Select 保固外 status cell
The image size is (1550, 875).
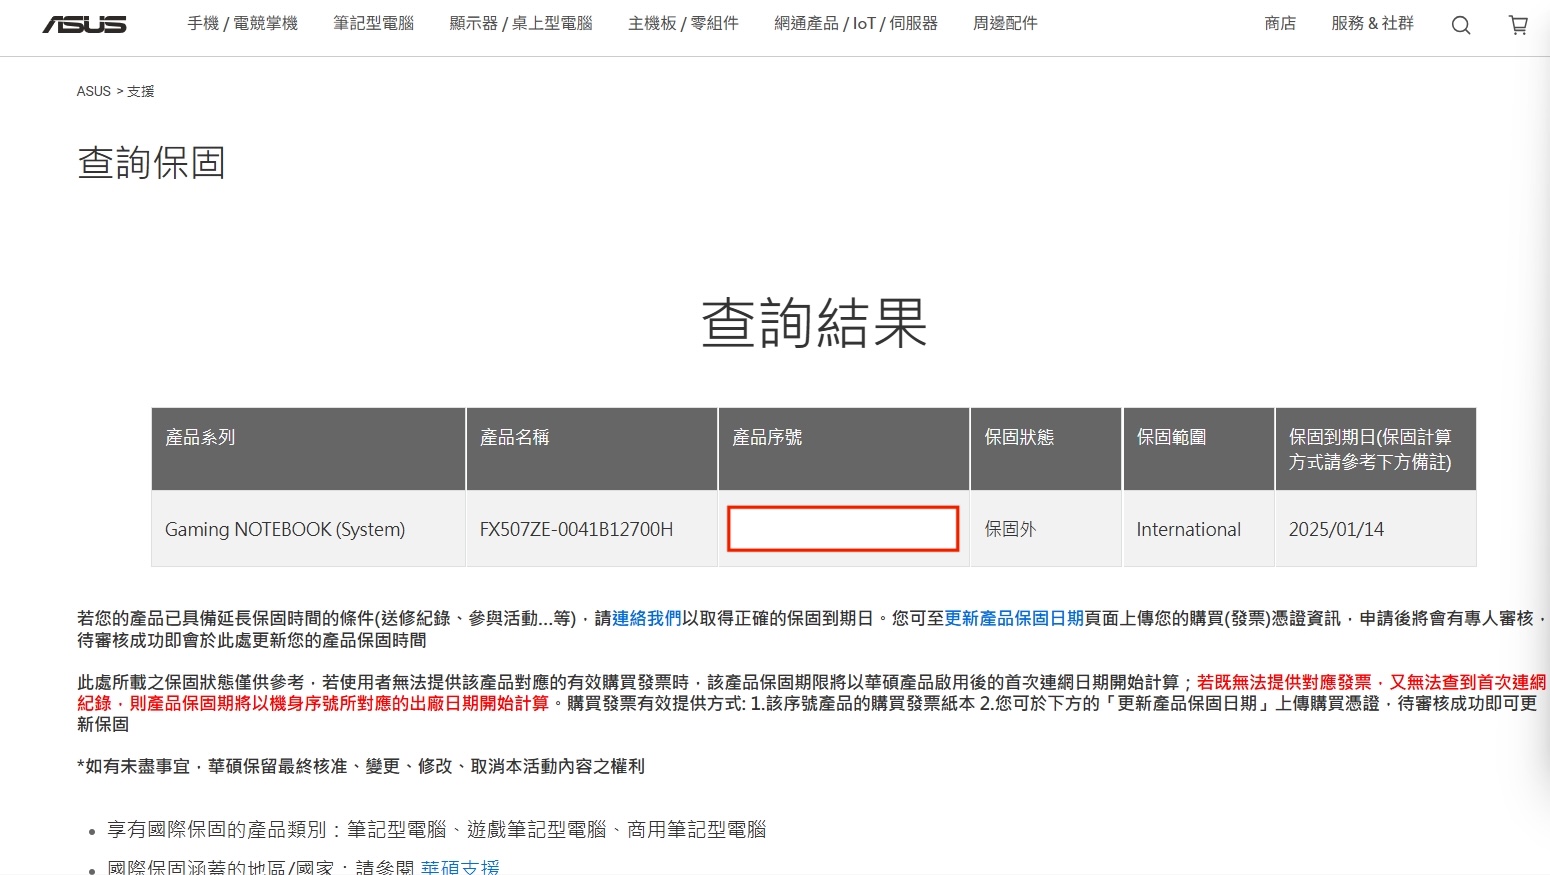[1046, 529]
